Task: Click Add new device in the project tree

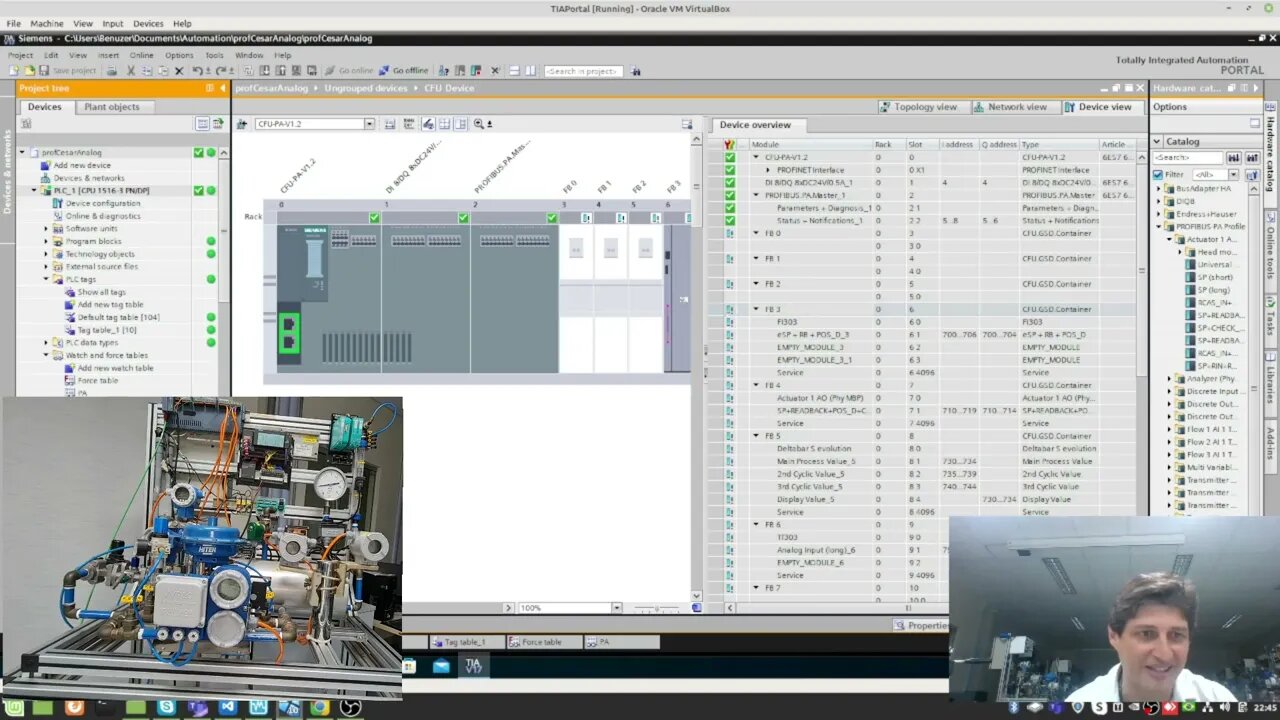Action: click(82, 165)
